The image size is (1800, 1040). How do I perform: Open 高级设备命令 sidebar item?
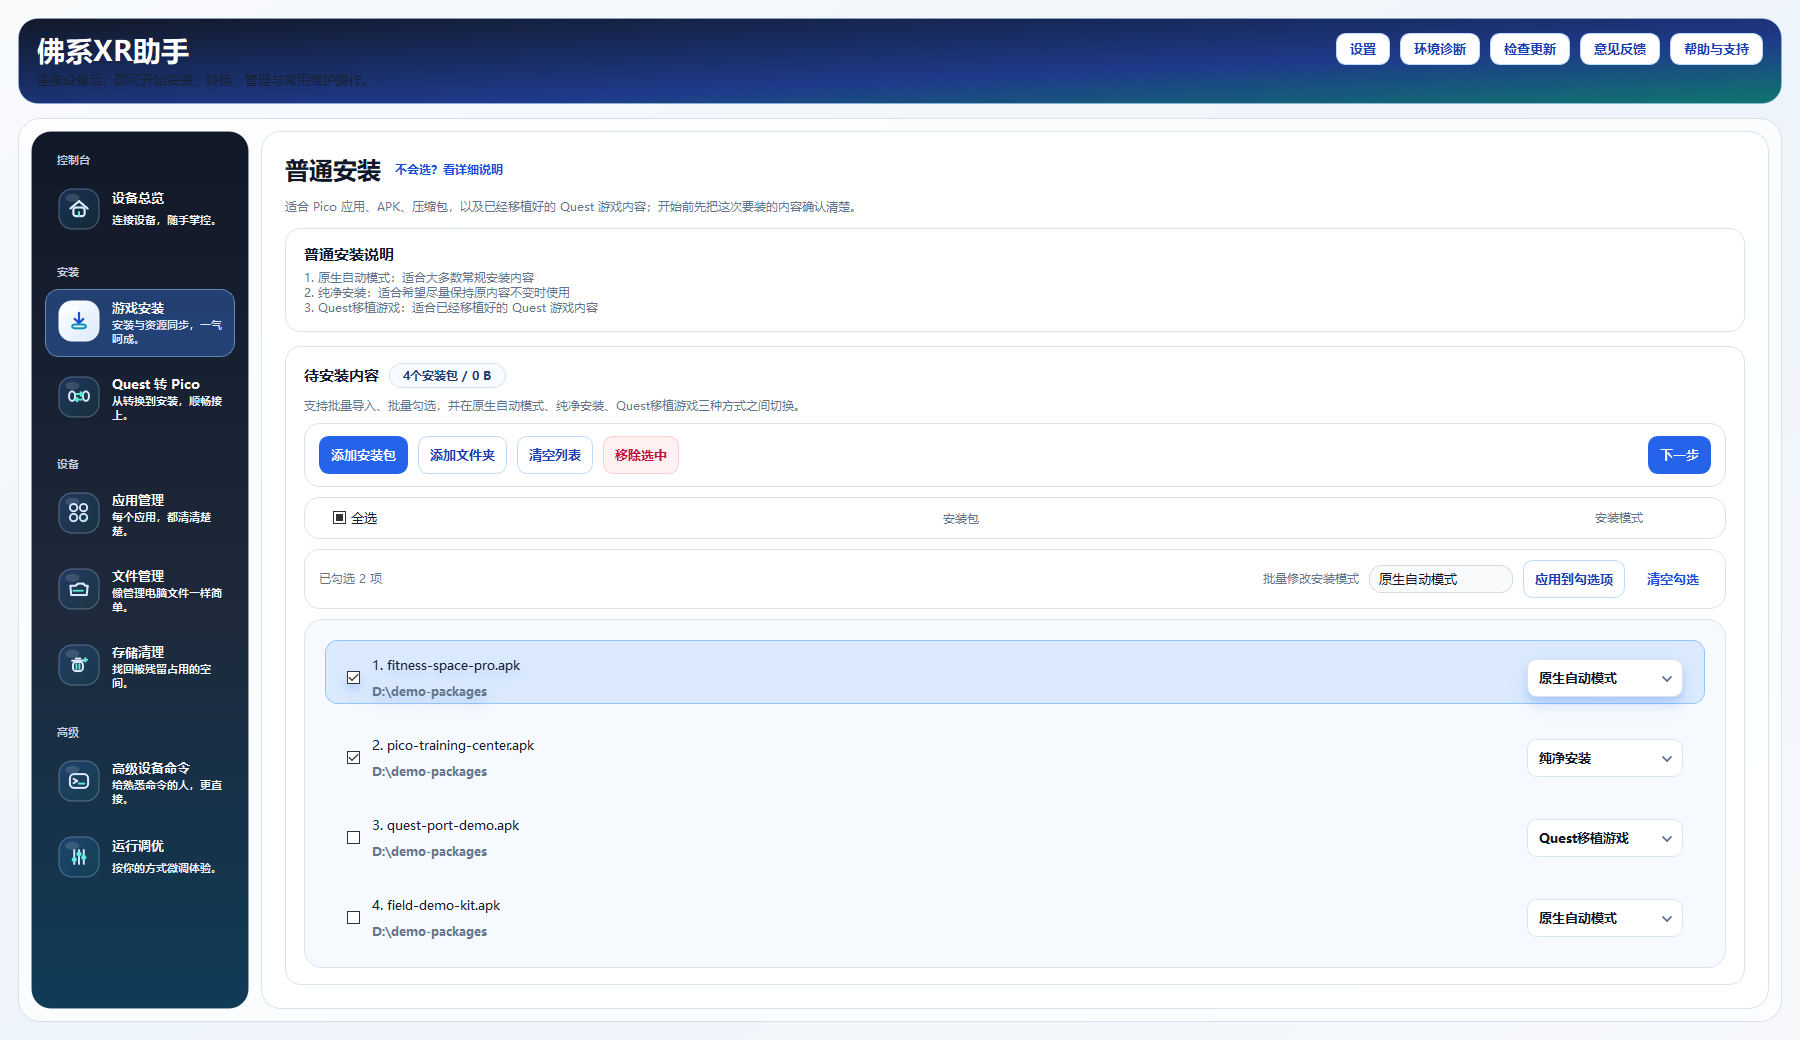click(140, 782)
